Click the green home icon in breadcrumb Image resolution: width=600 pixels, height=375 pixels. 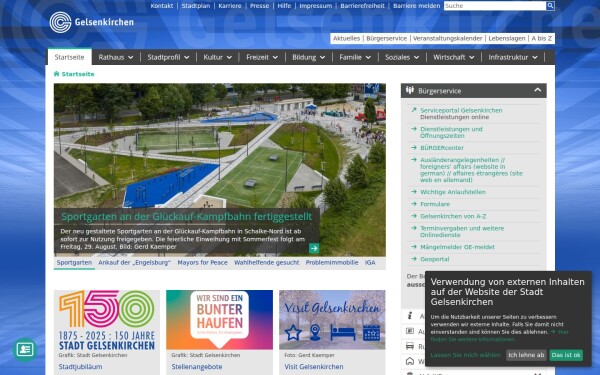[x=57, y=74]
